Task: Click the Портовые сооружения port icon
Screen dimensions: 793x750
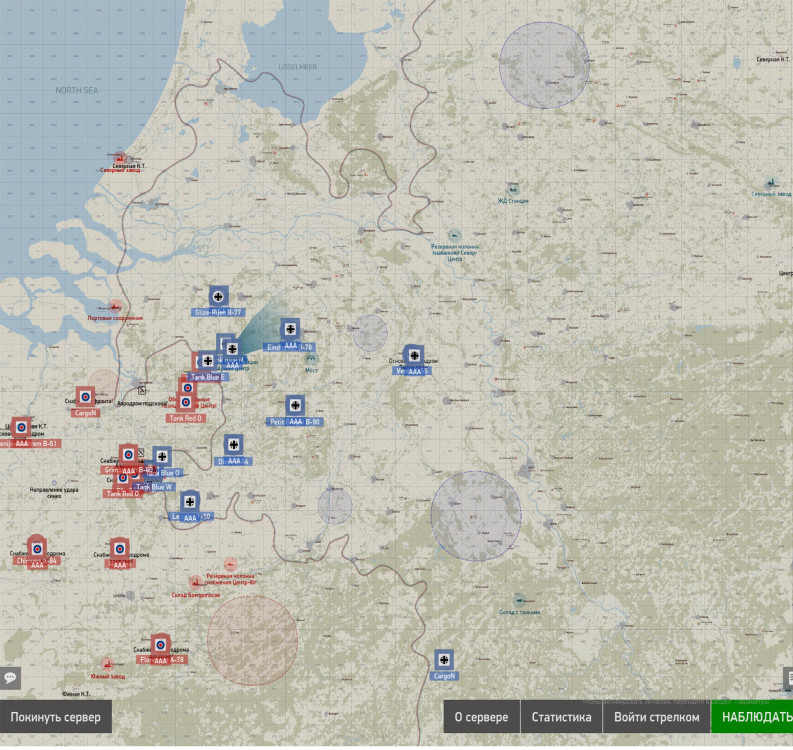Action: [115, 306]
